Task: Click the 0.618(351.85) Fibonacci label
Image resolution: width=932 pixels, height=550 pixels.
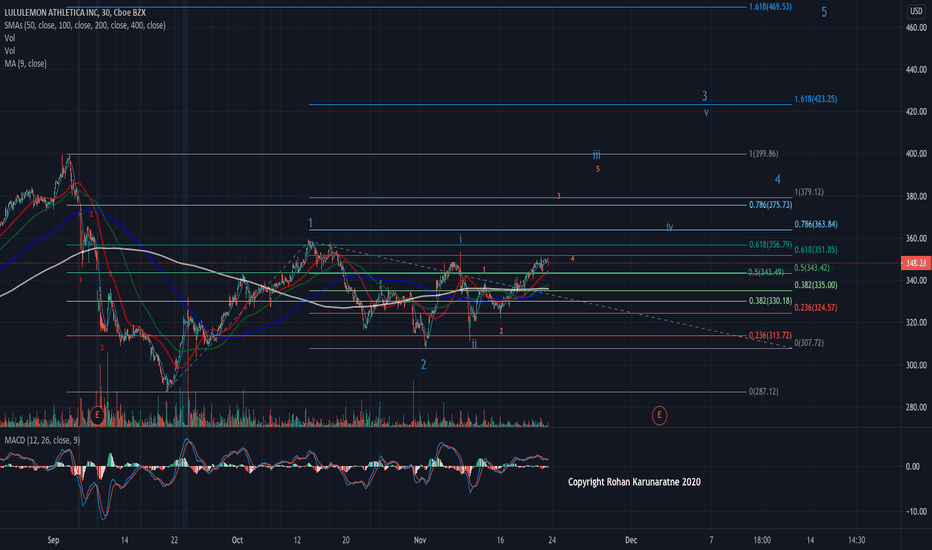Action: click(816, 250)
